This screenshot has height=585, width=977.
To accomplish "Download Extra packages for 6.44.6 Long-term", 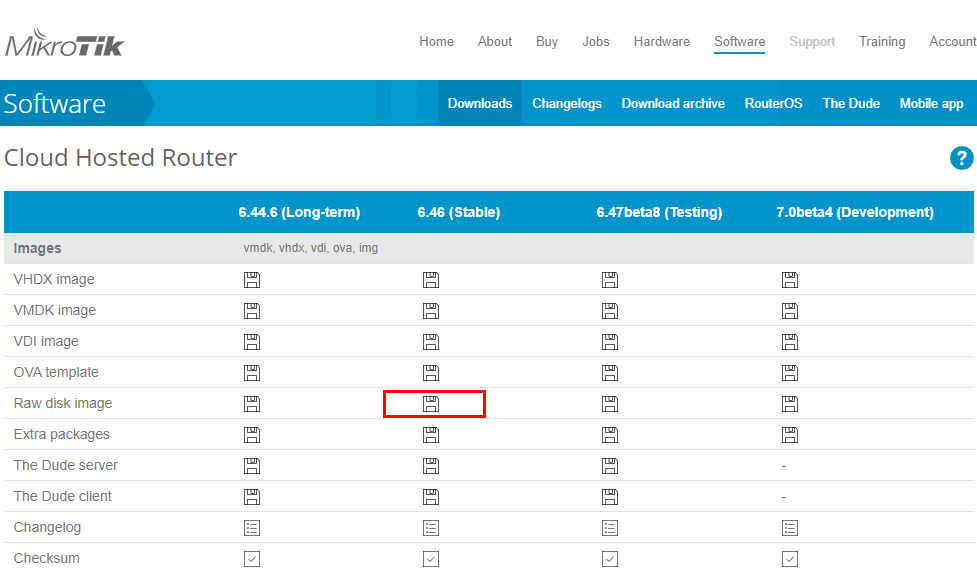I will pos(252,435).
